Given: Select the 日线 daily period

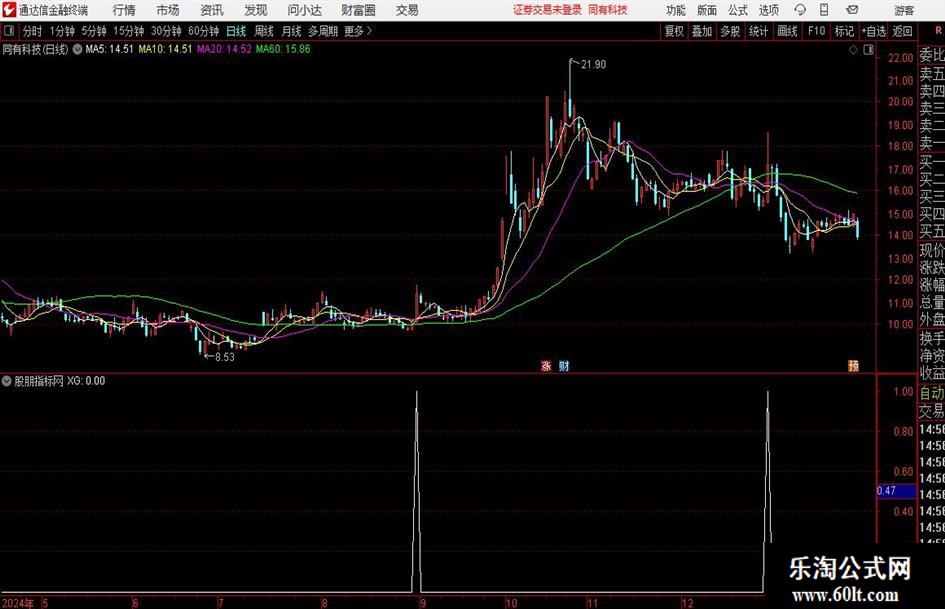Looking at the screenshot, I should [236, 31].
